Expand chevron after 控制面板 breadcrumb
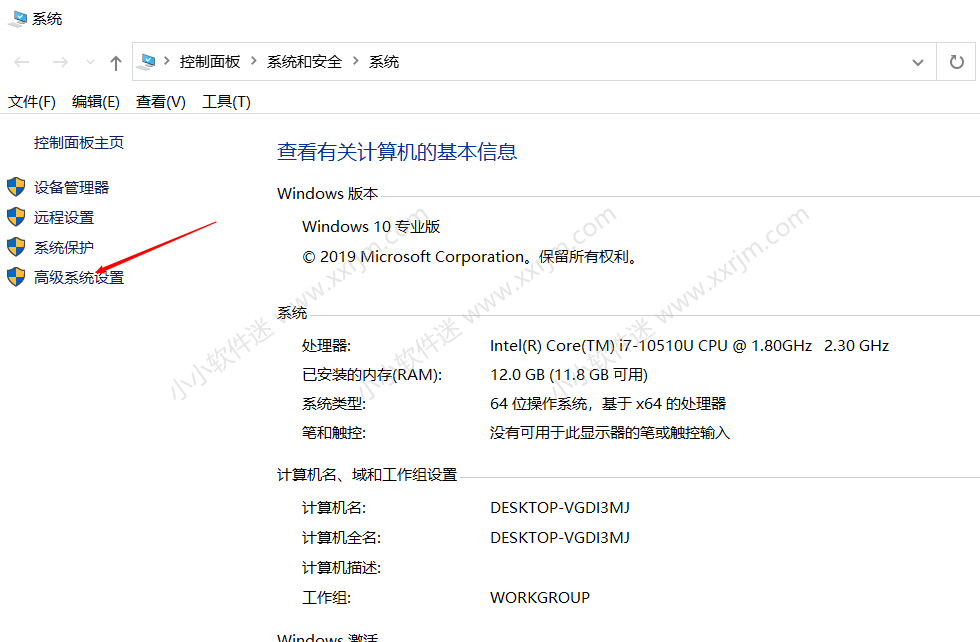 click(254, 61)
